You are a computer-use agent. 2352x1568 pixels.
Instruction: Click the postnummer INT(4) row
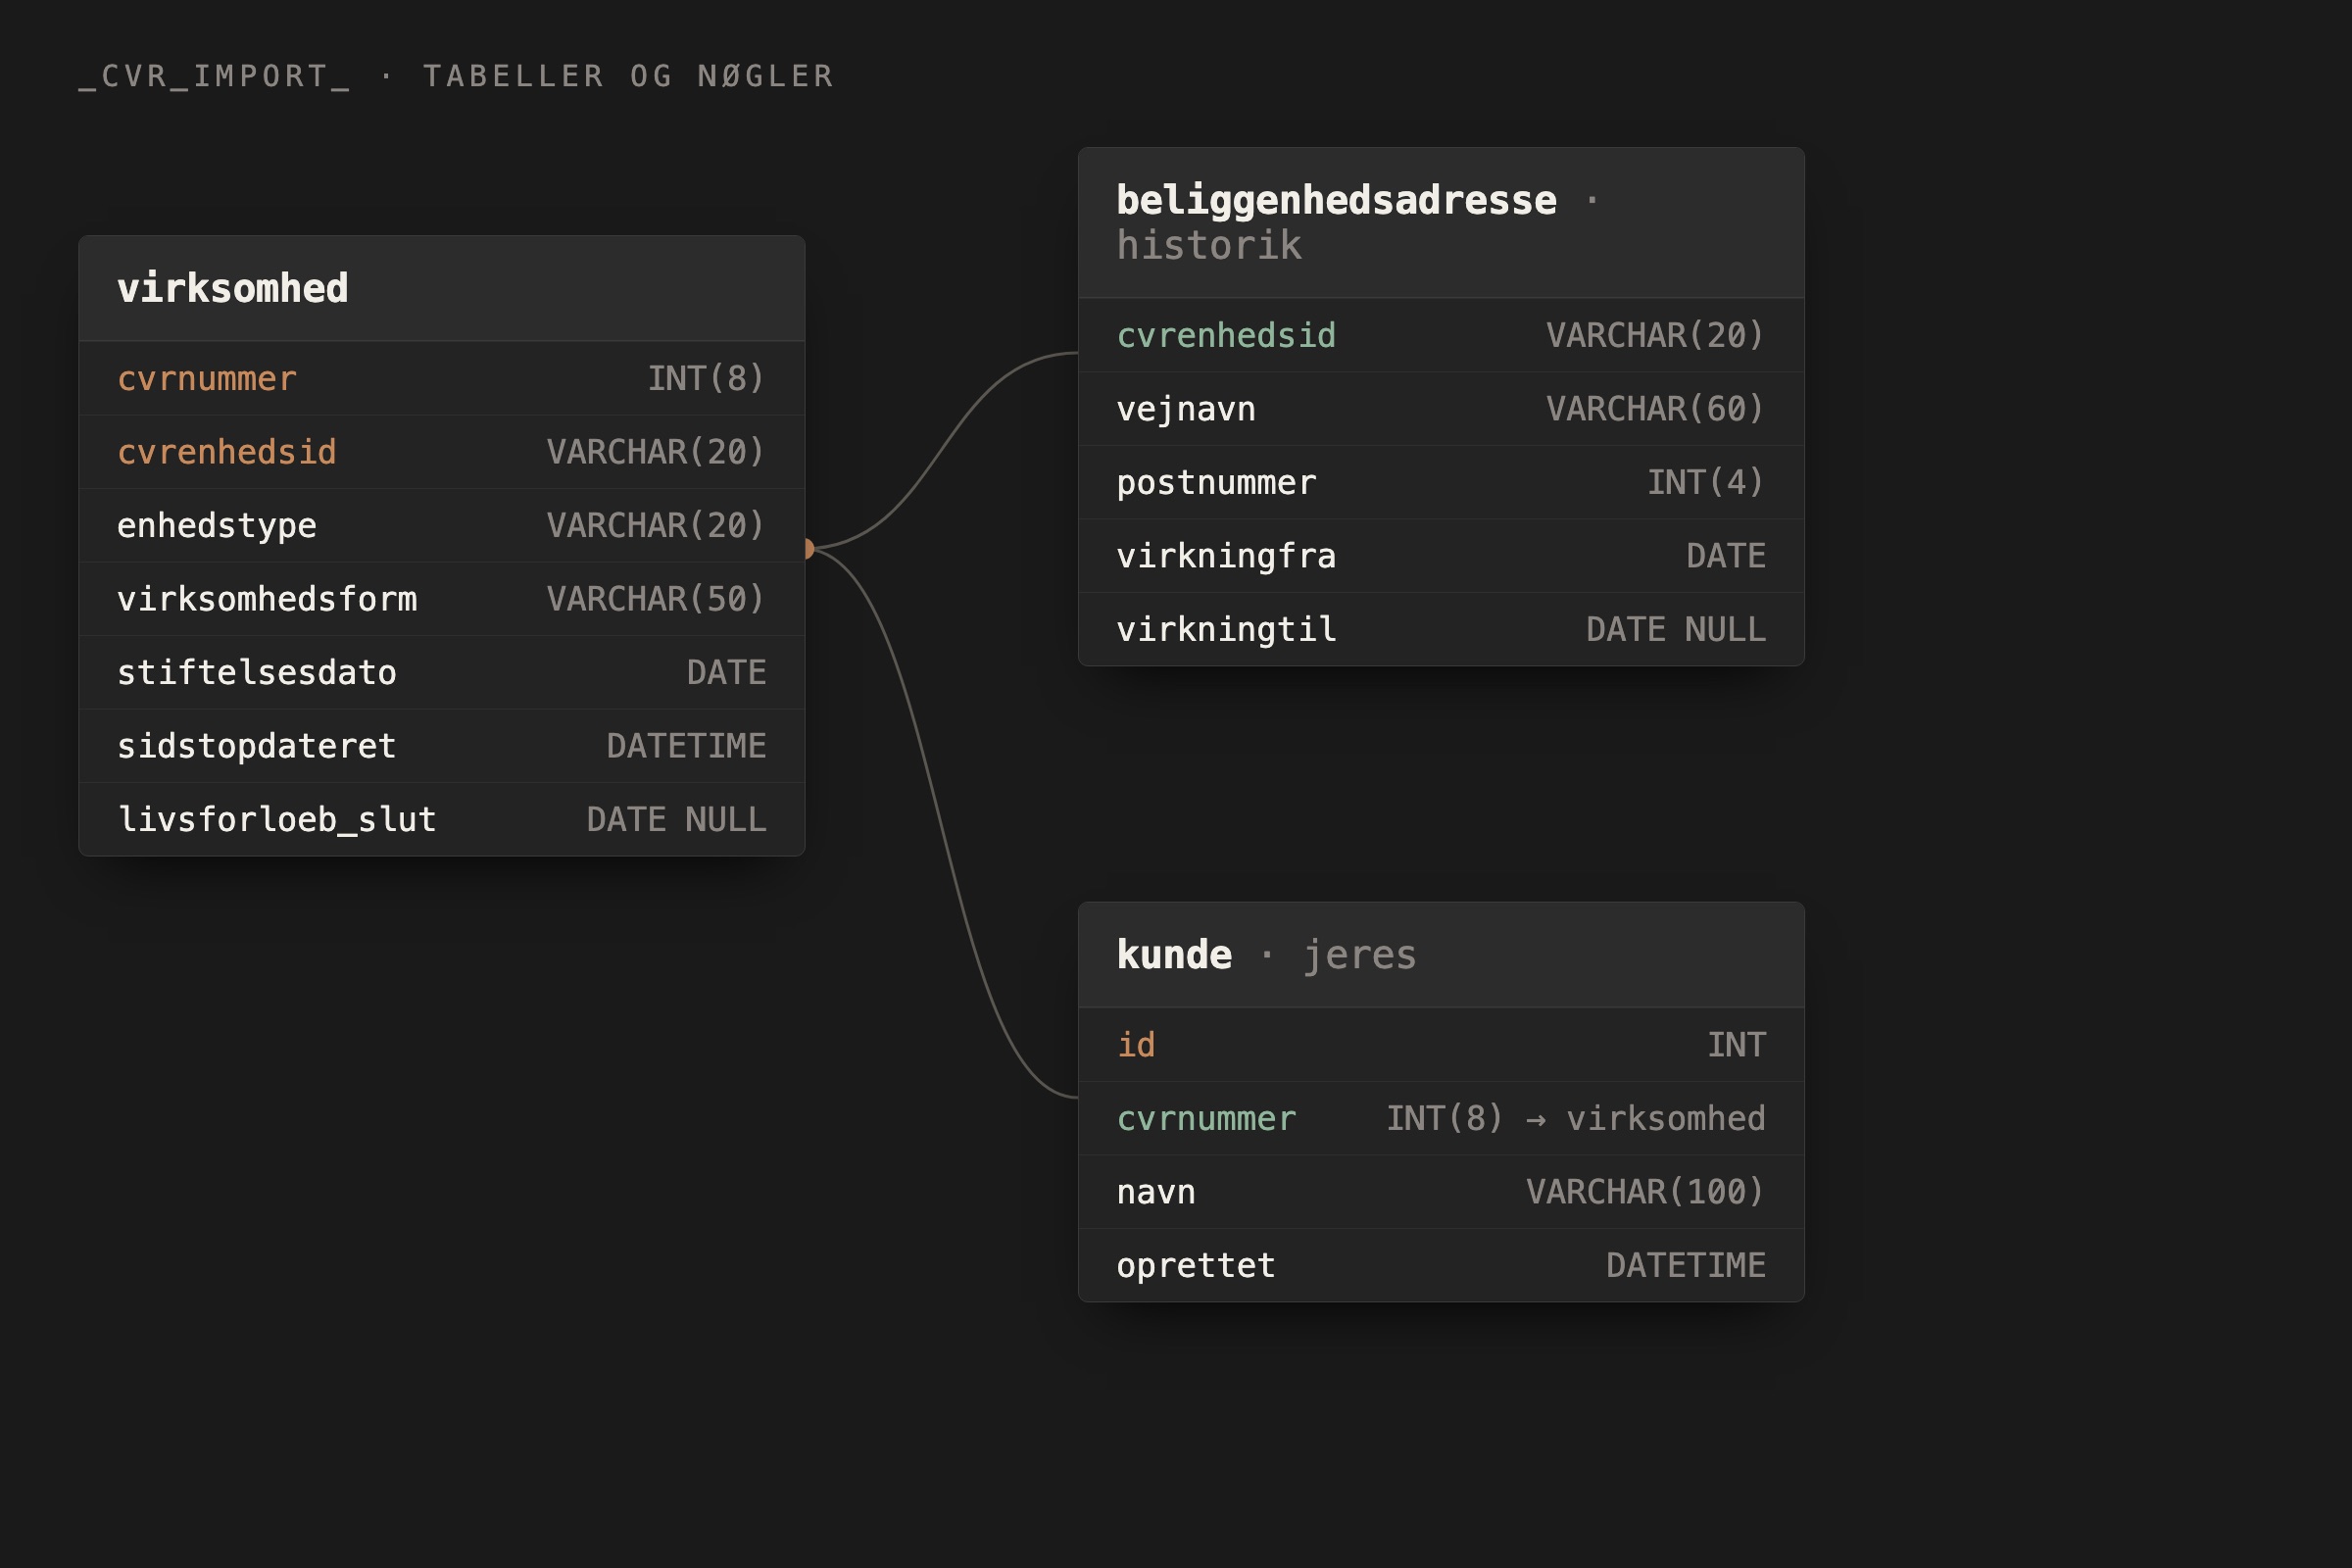tap(1441, 482)
